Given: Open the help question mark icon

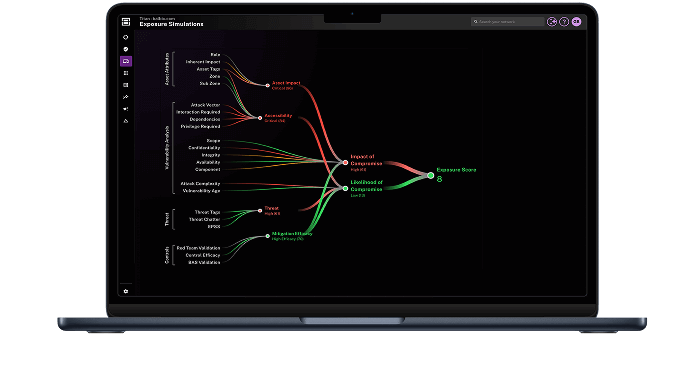Looking at the screenshot, I should (x=564, y=21).
